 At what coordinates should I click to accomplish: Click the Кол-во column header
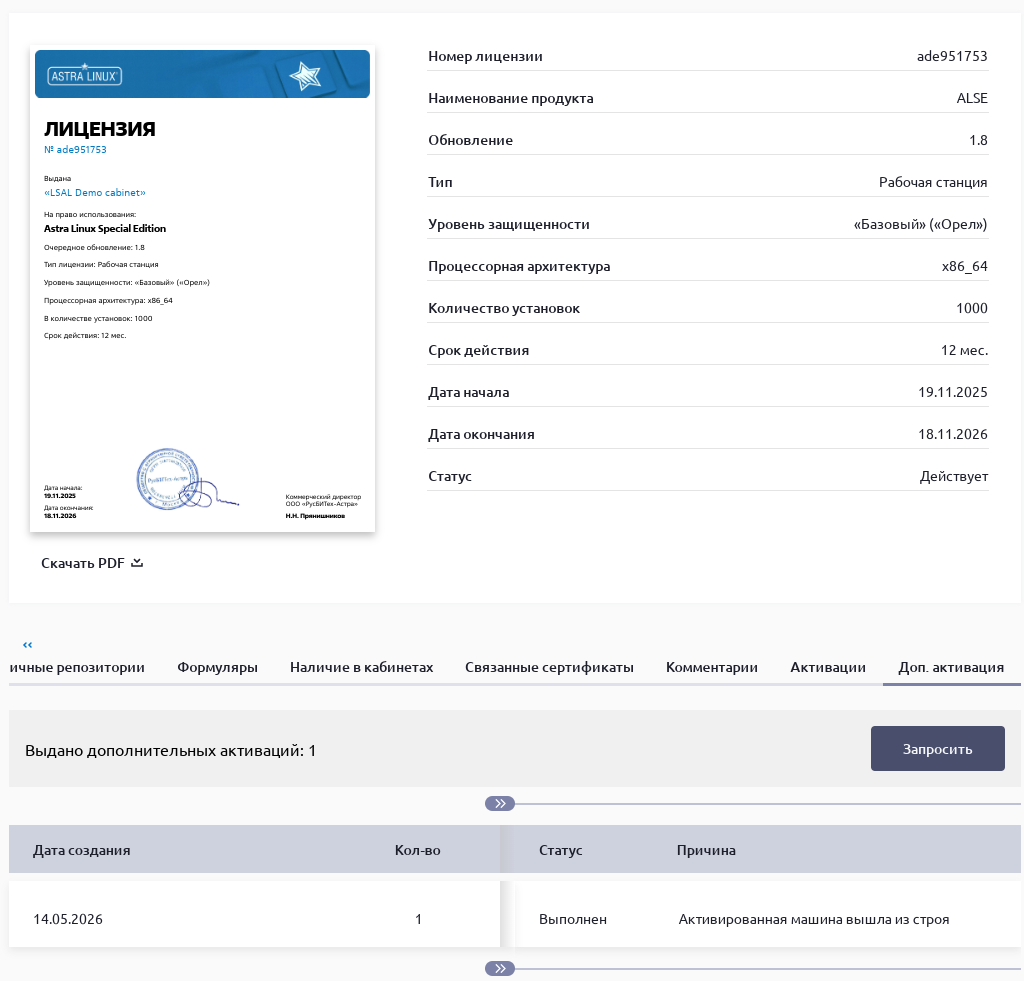click(x=417, y=850)
